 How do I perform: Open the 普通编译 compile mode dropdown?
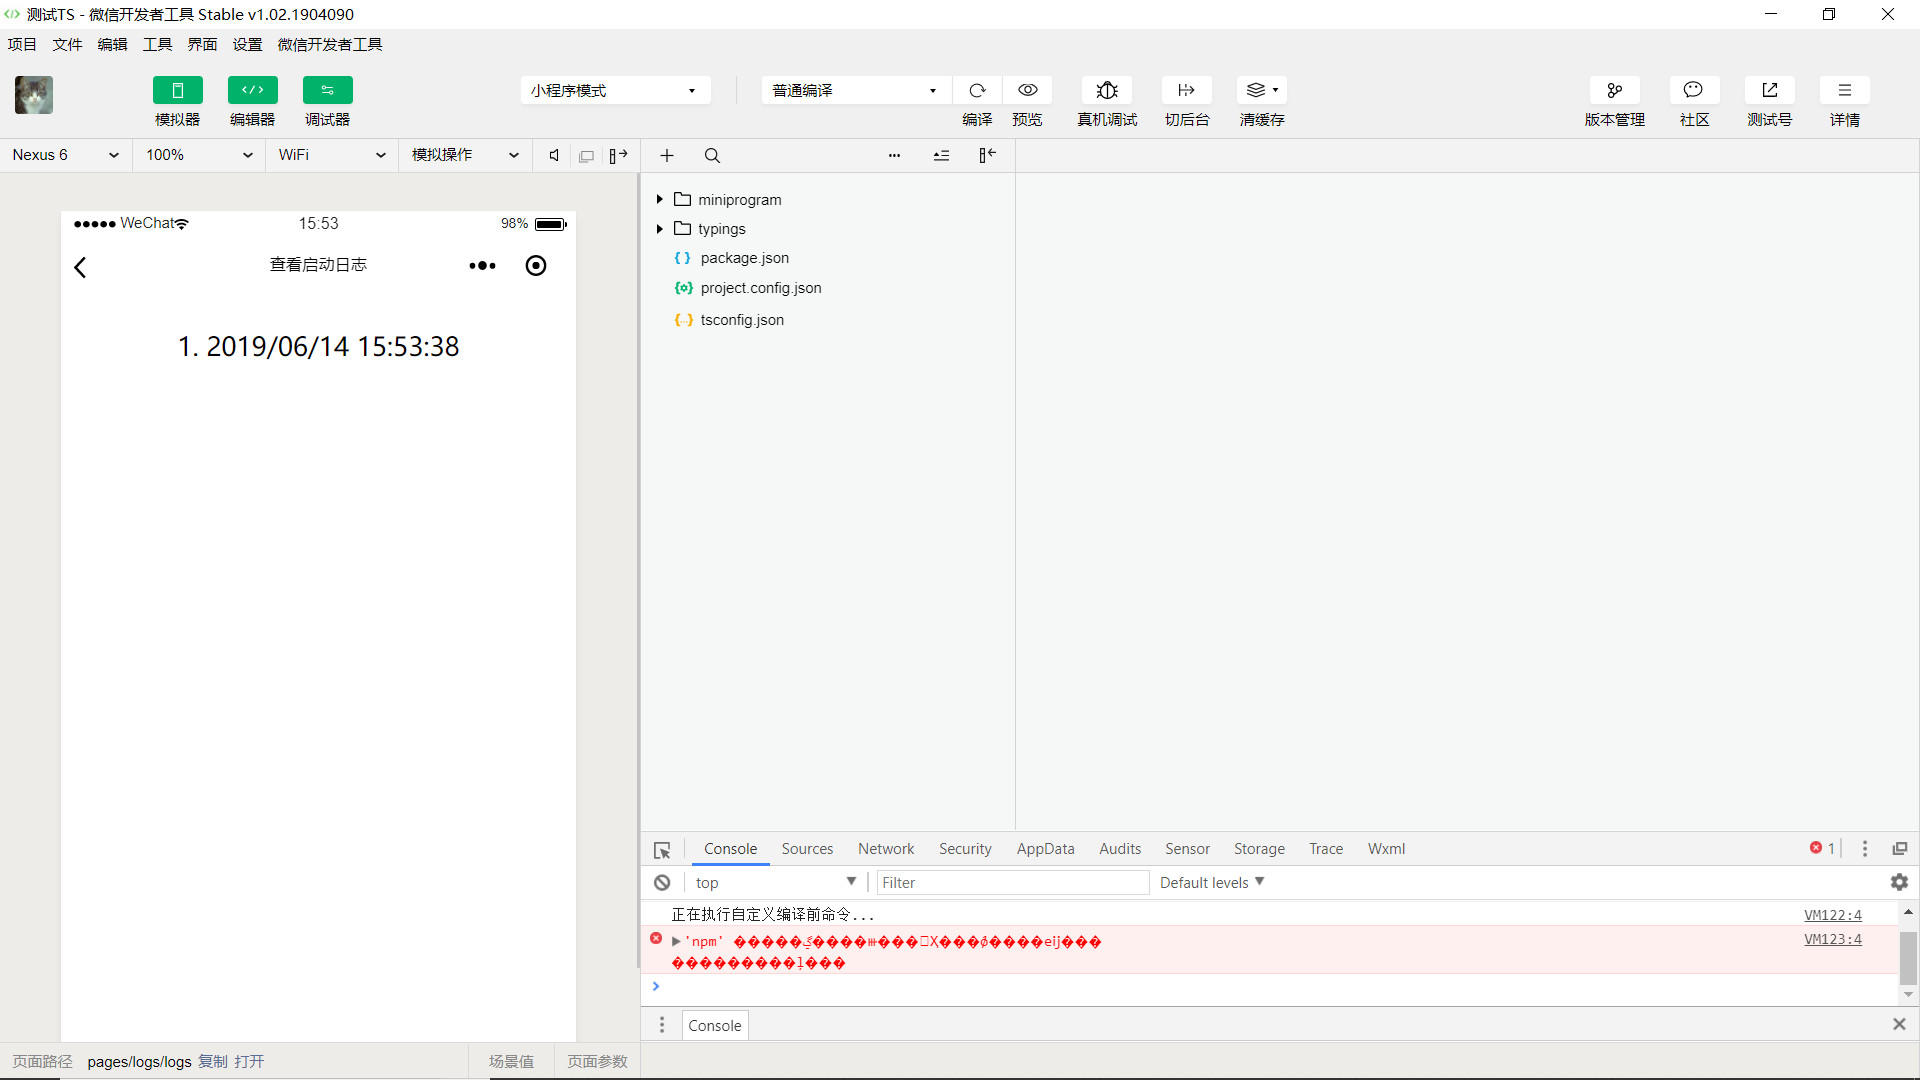(x=856, y=90)
